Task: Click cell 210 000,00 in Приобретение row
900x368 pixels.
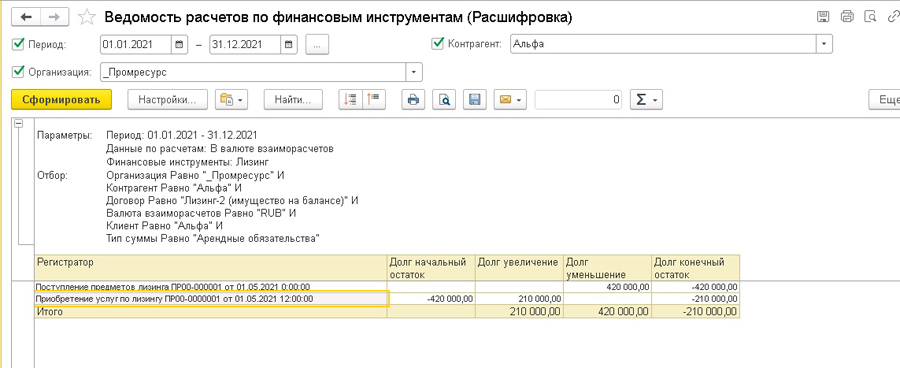Action: tap(519, 299)
